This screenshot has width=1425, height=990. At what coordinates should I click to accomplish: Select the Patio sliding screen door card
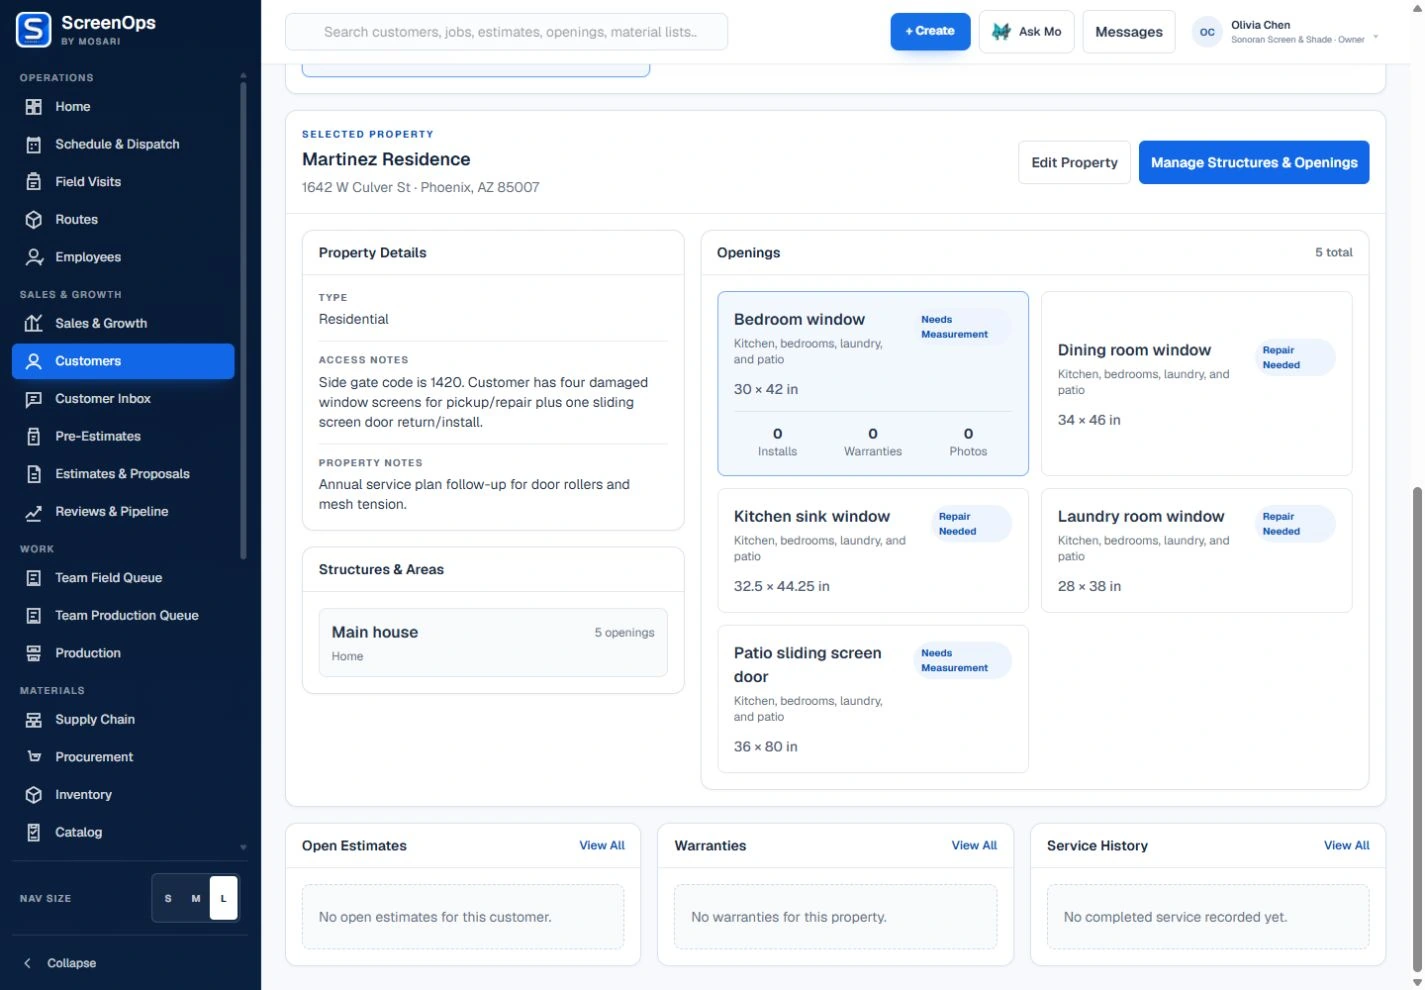(873, 699)
